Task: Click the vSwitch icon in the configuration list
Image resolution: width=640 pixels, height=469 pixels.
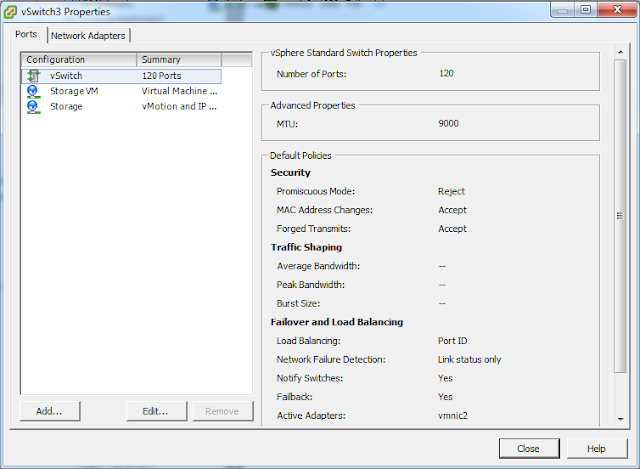Action: tap(33, 76)
